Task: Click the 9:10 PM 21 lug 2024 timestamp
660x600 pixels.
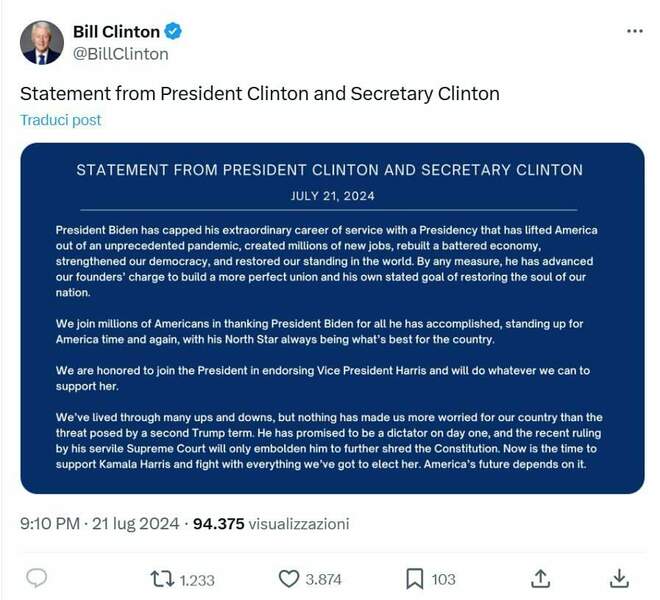Action: 99,523
